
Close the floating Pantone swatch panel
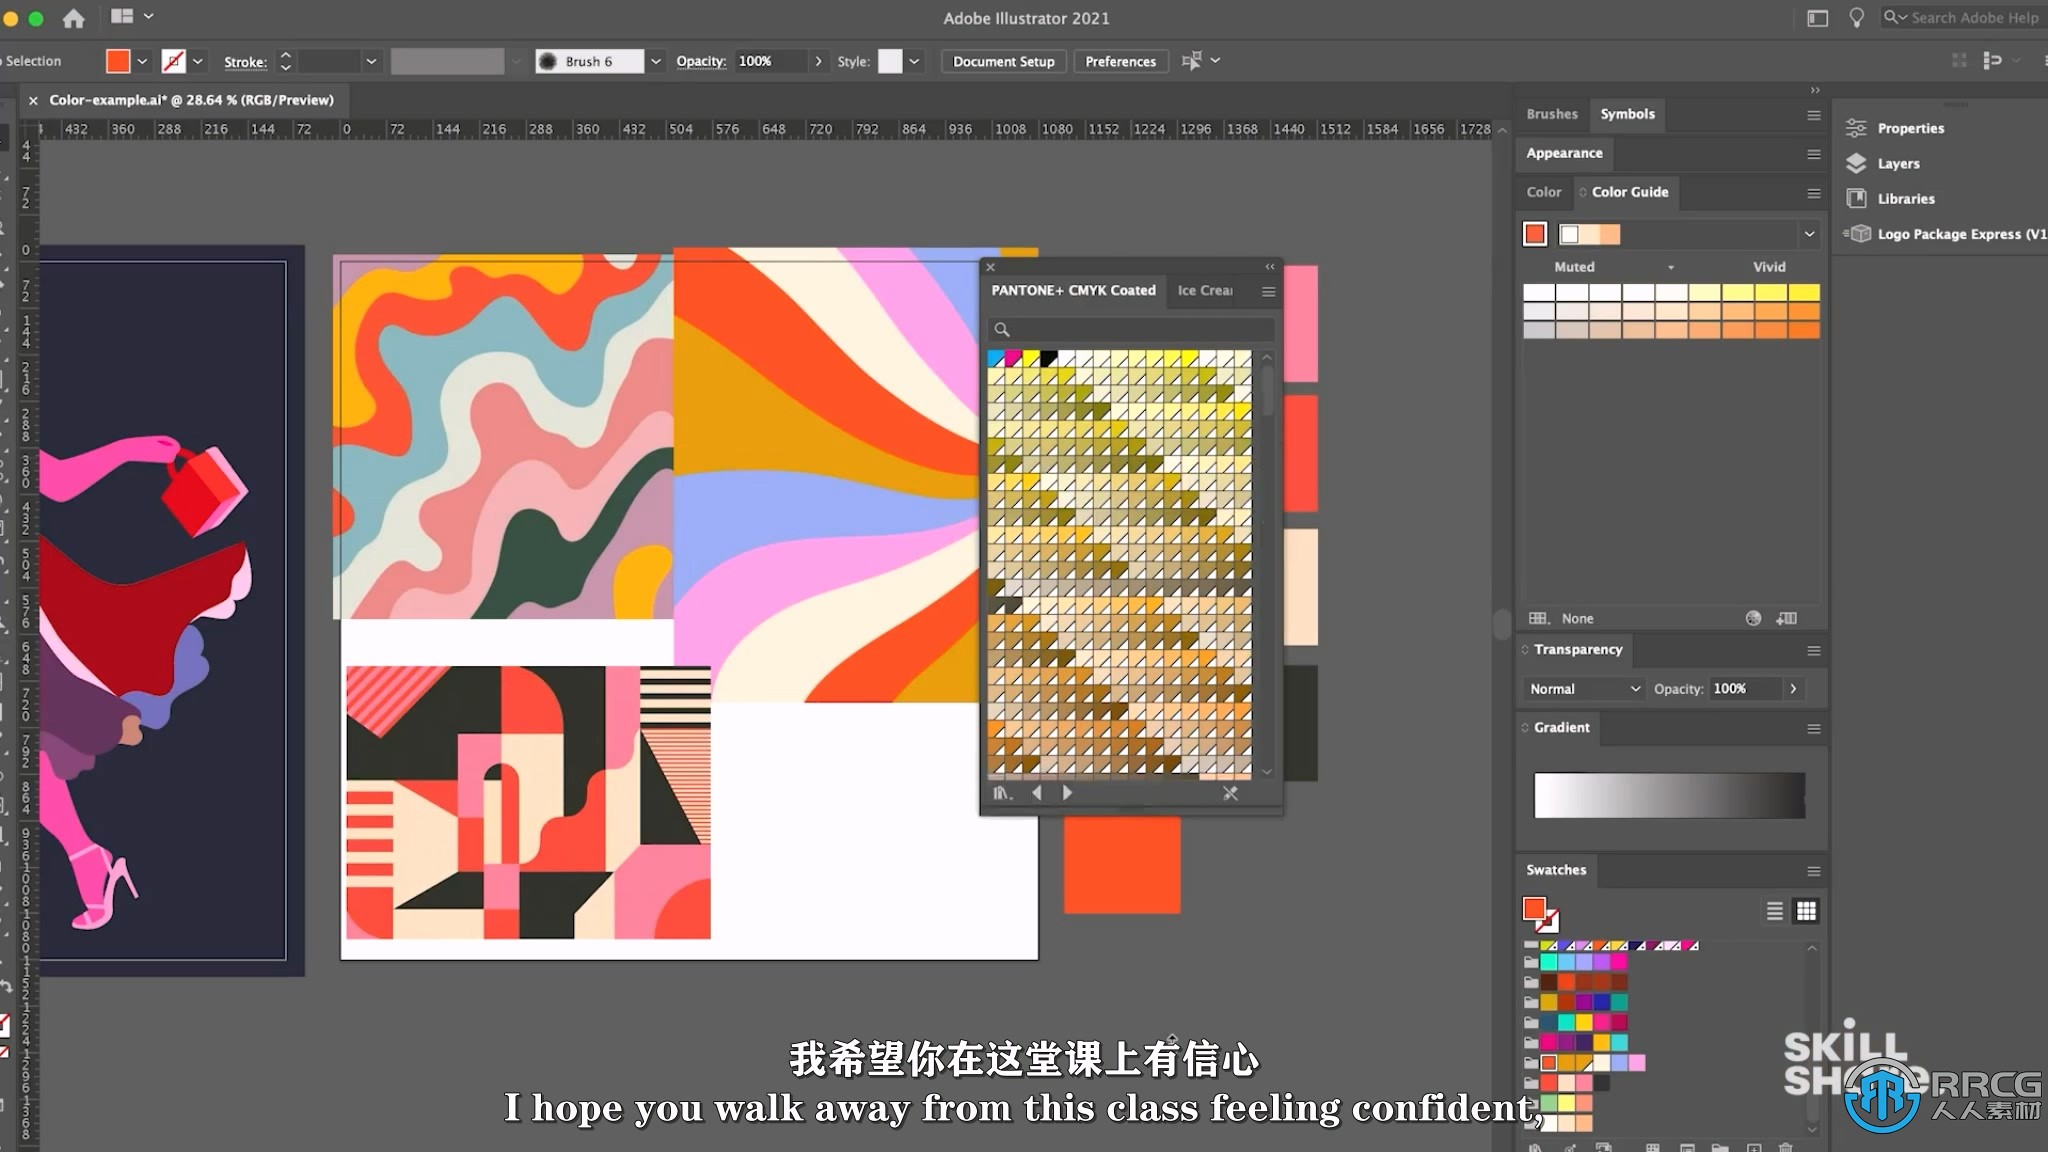[990, 267]
